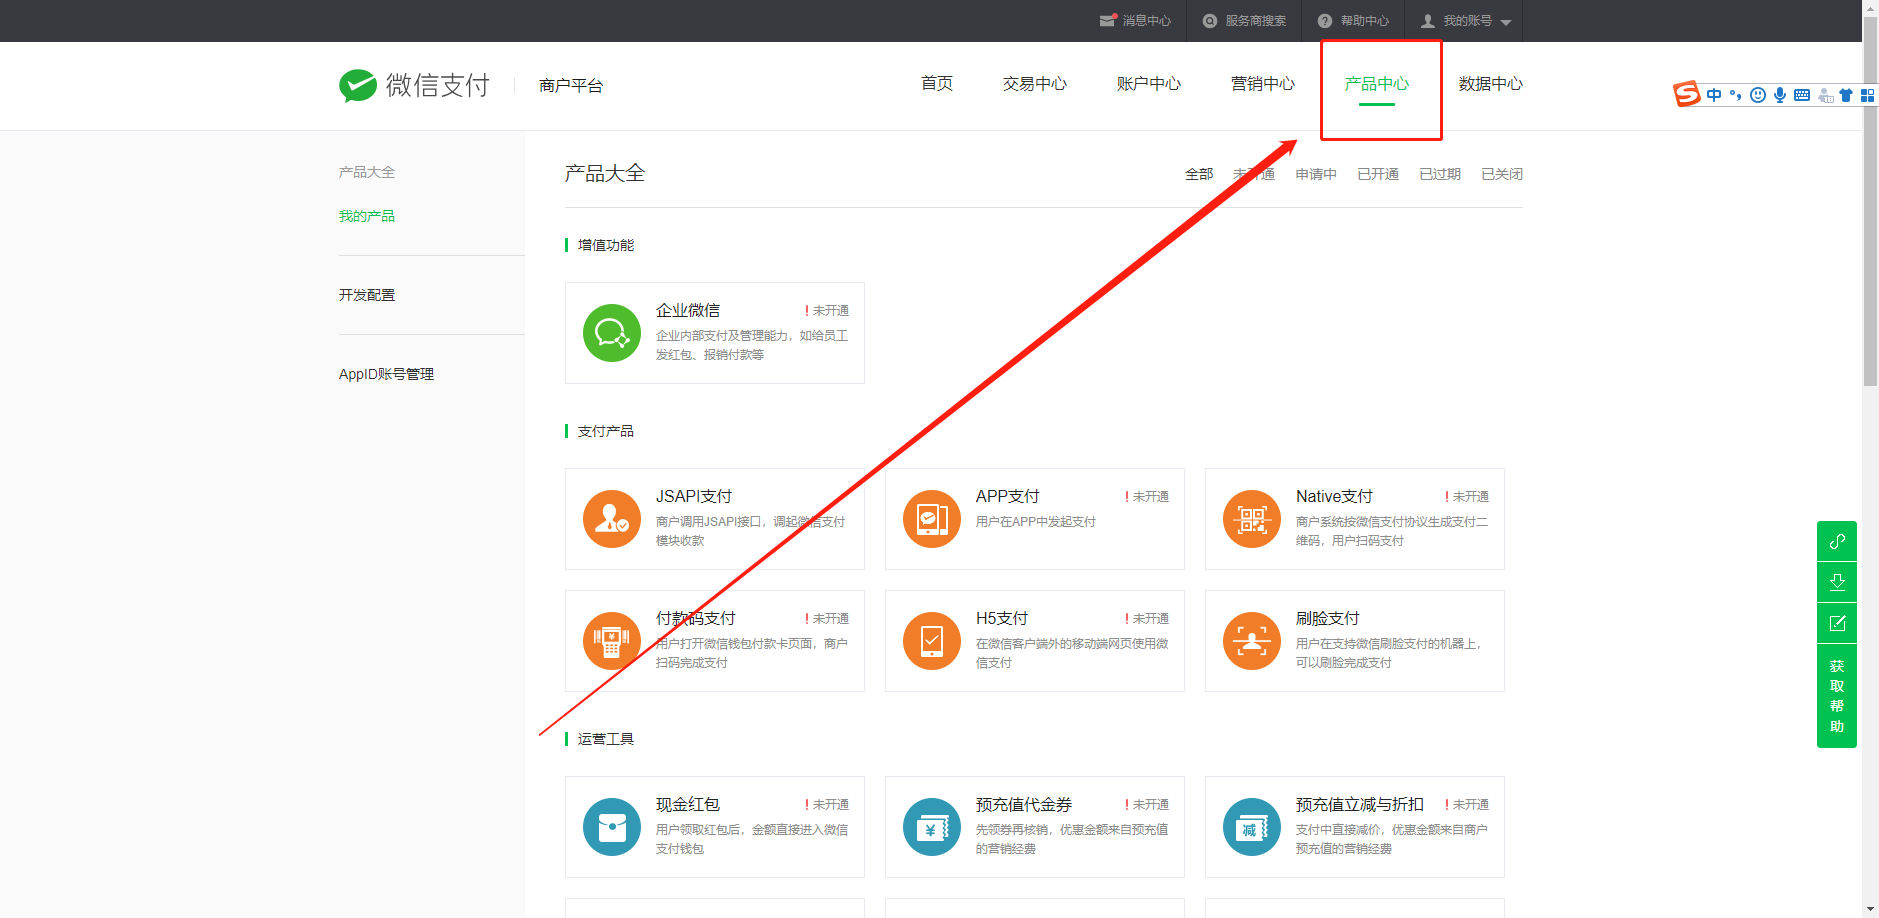Toggle Sogou IME microphone voice input
1879x918 pixels.
(x=1779, y=95)
